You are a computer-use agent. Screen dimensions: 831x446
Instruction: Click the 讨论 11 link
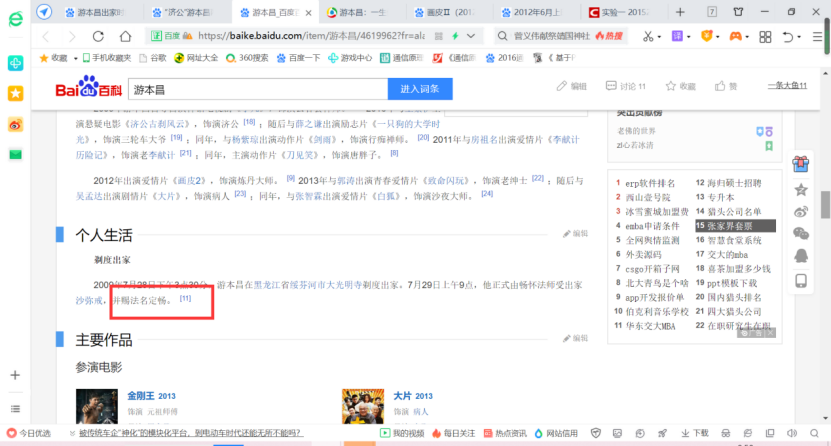point(625,86)
